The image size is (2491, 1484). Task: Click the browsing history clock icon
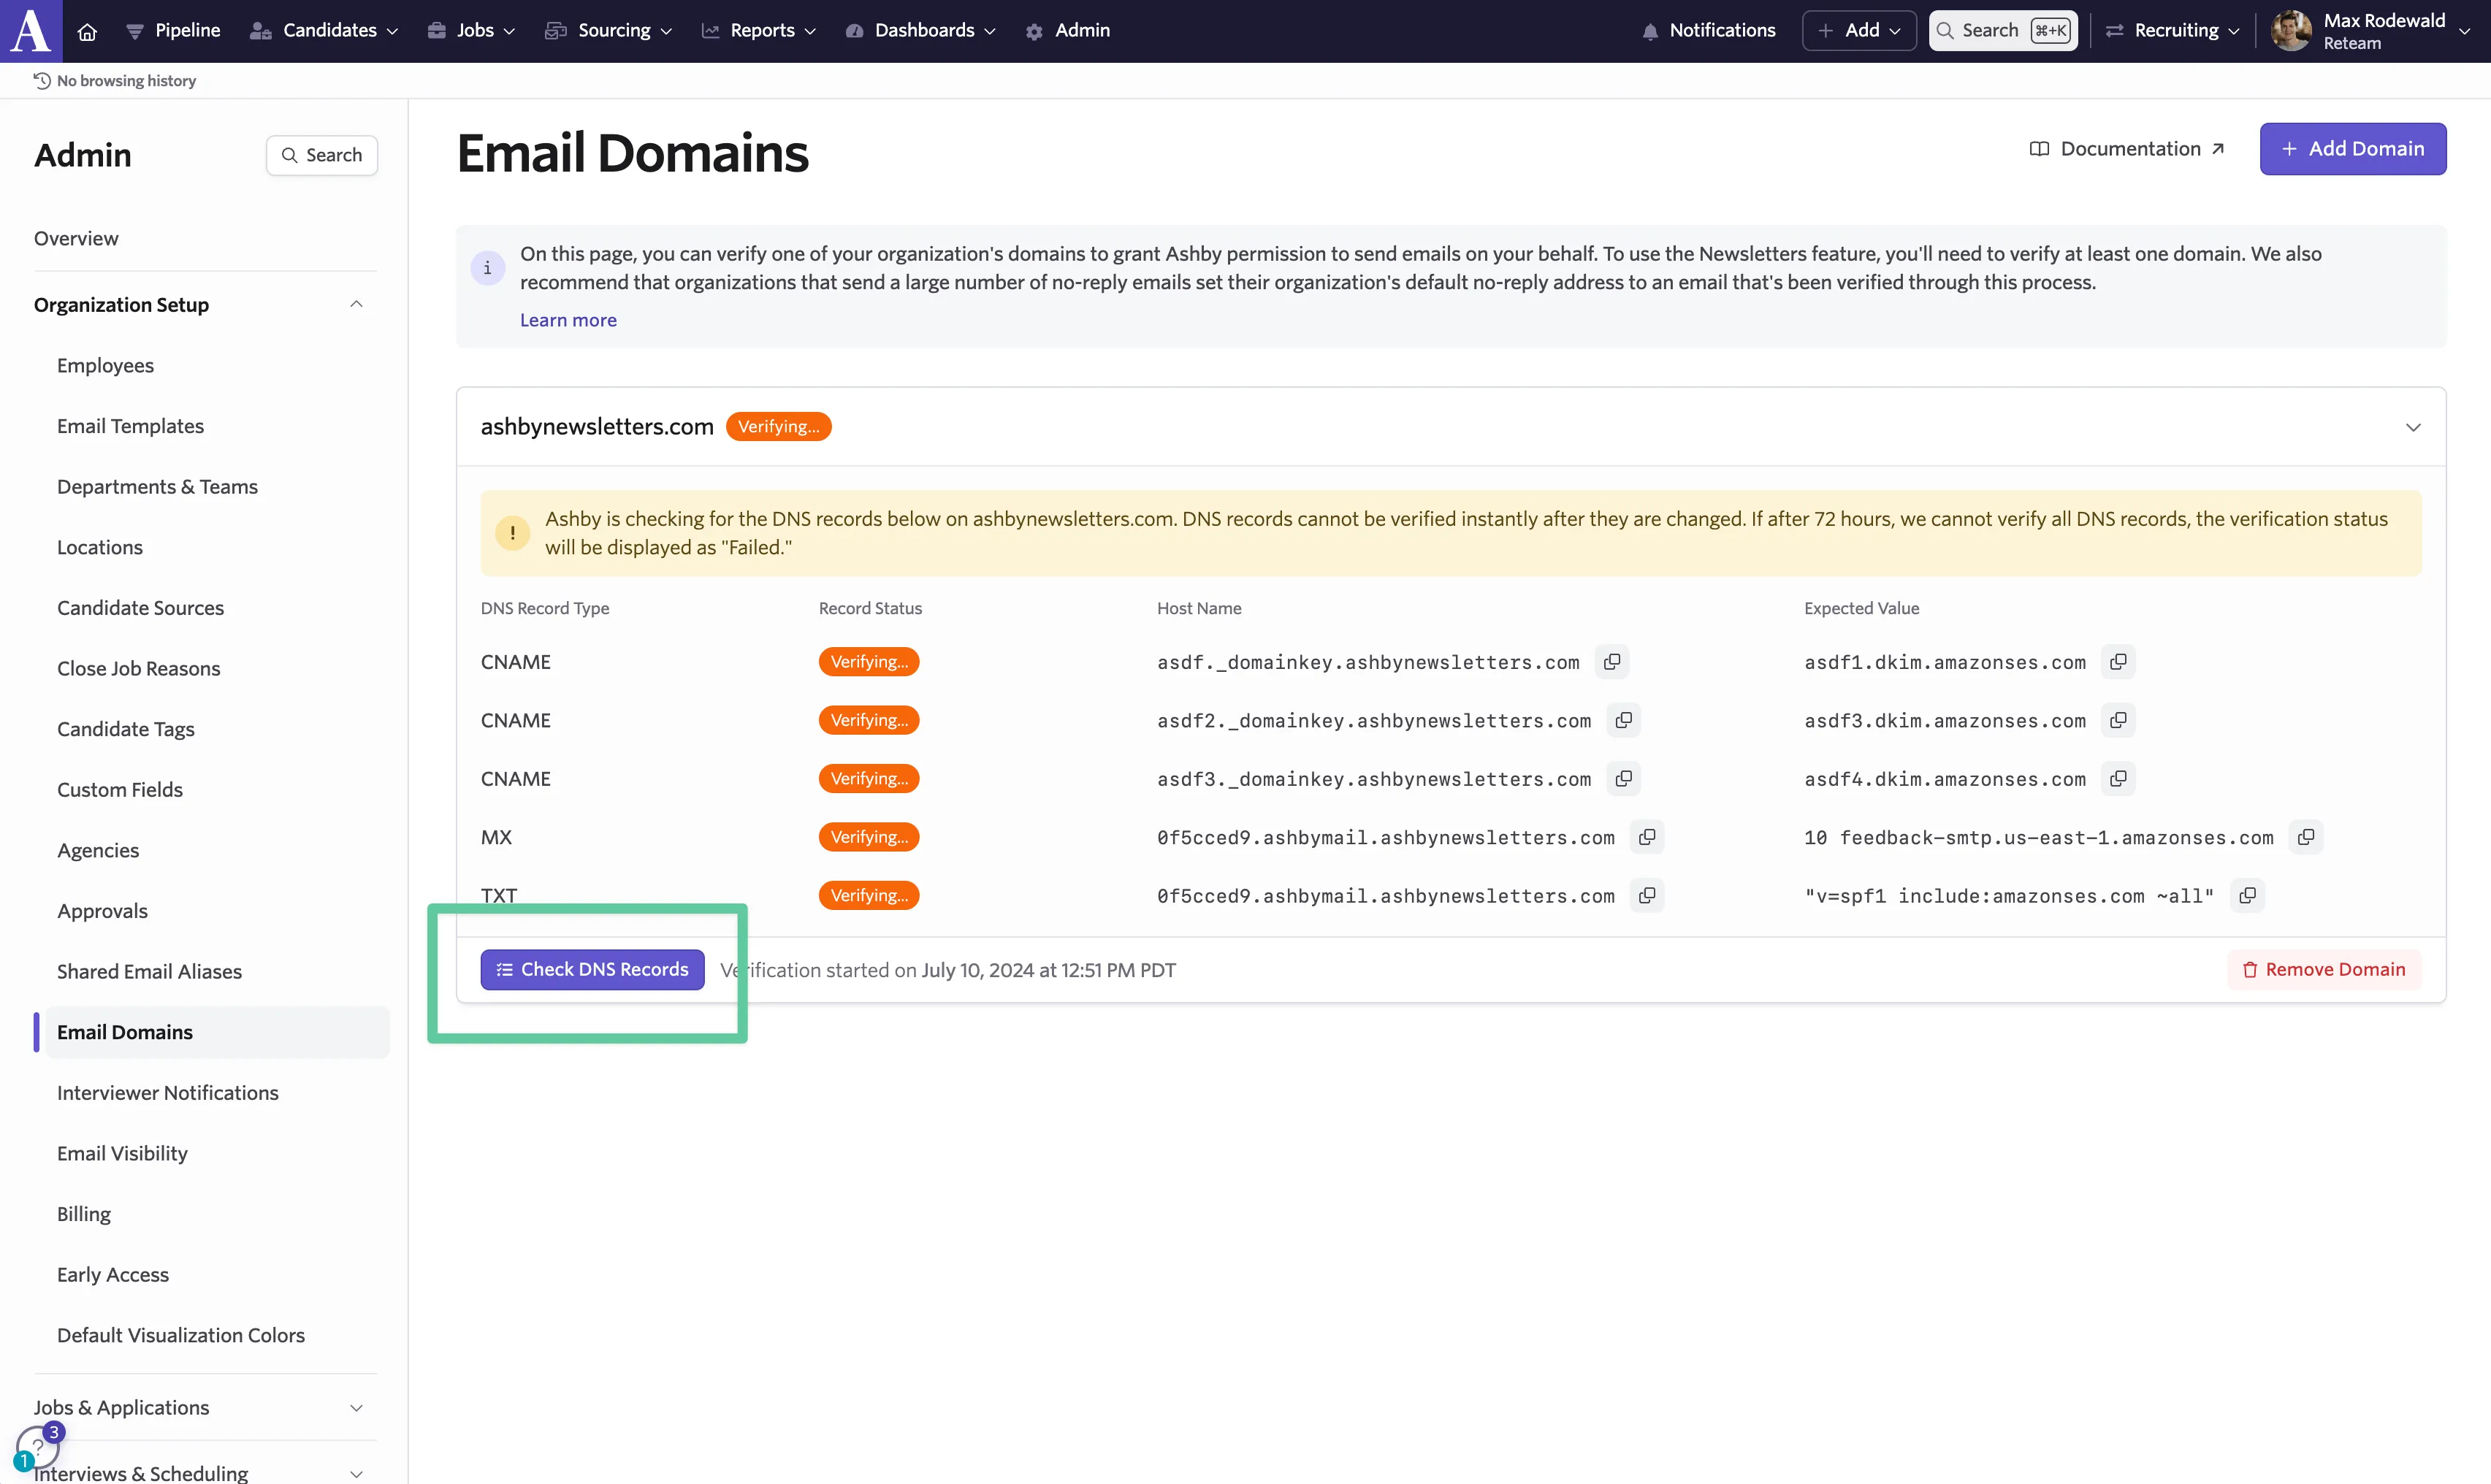42,81
